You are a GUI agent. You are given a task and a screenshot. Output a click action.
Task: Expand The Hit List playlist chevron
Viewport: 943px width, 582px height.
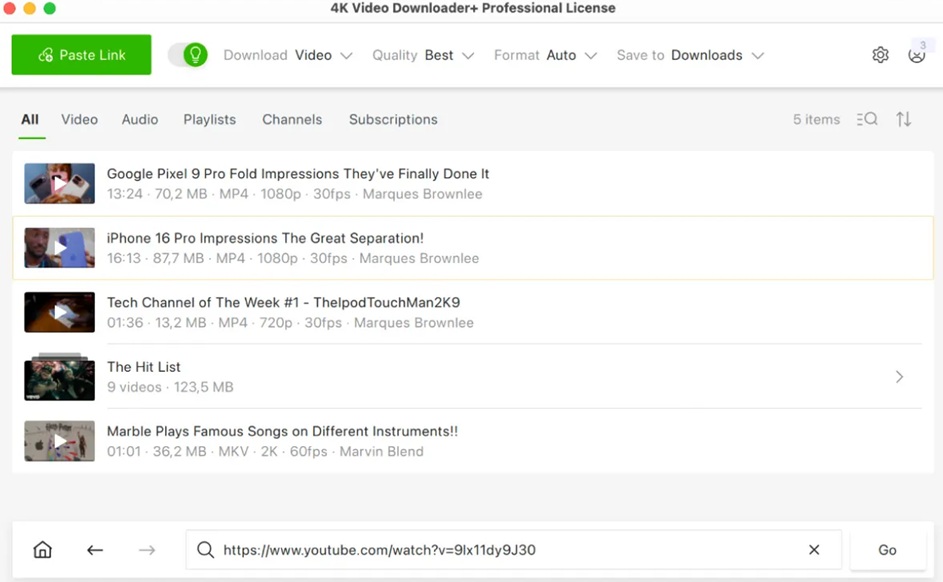(900, 377)
